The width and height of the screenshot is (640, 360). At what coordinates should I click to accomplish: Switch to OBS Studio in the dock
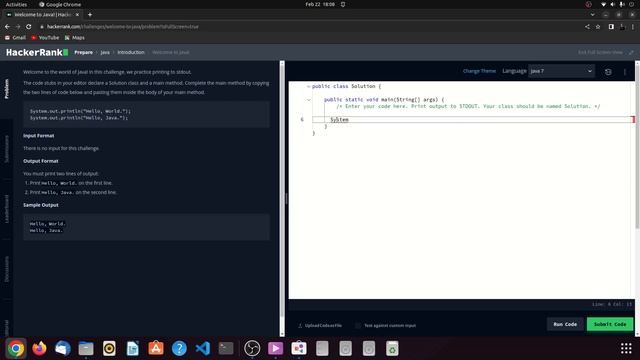(x=252, y=348)
